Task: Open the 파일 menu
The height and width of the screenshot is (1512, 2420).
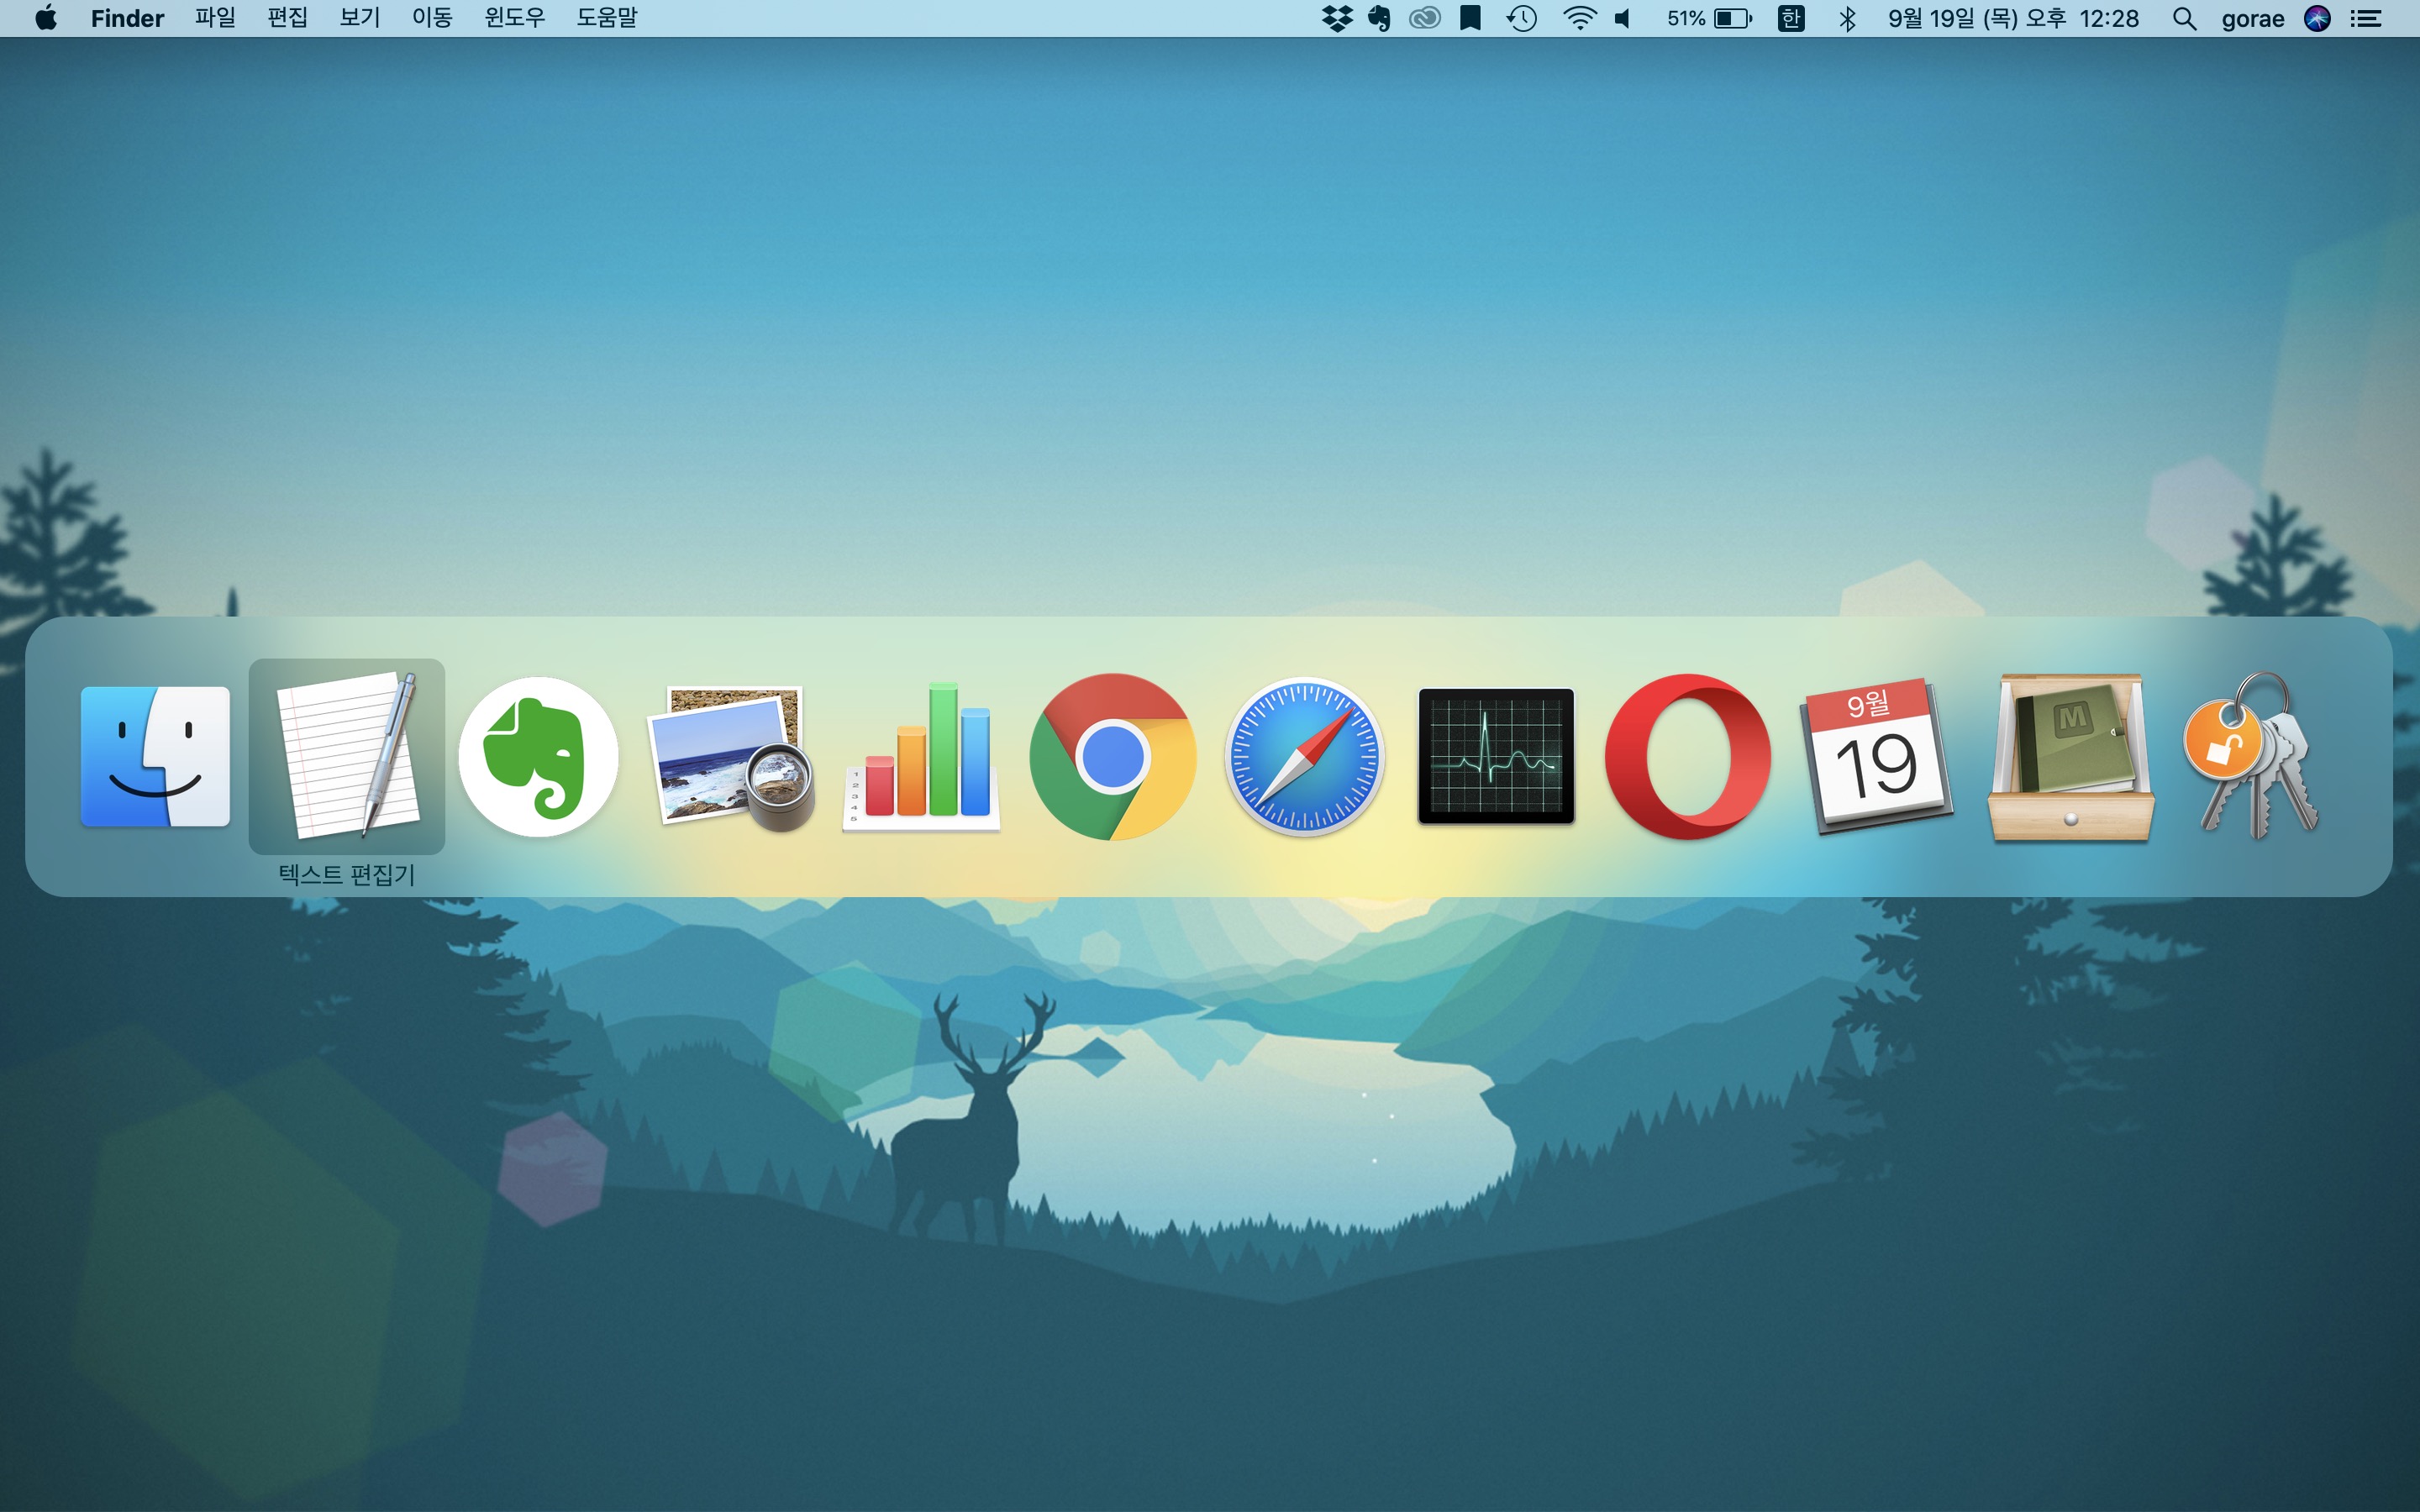Action: click(x=215, y=18)
